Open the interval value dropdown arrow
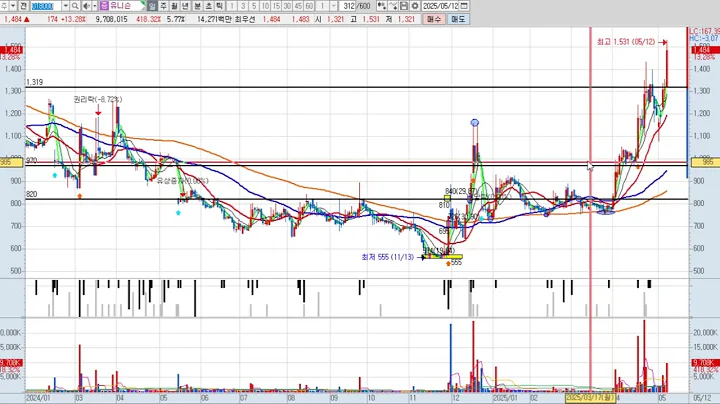Image resolution: width=720 pixels, height=404 pixels. [334, 6]
